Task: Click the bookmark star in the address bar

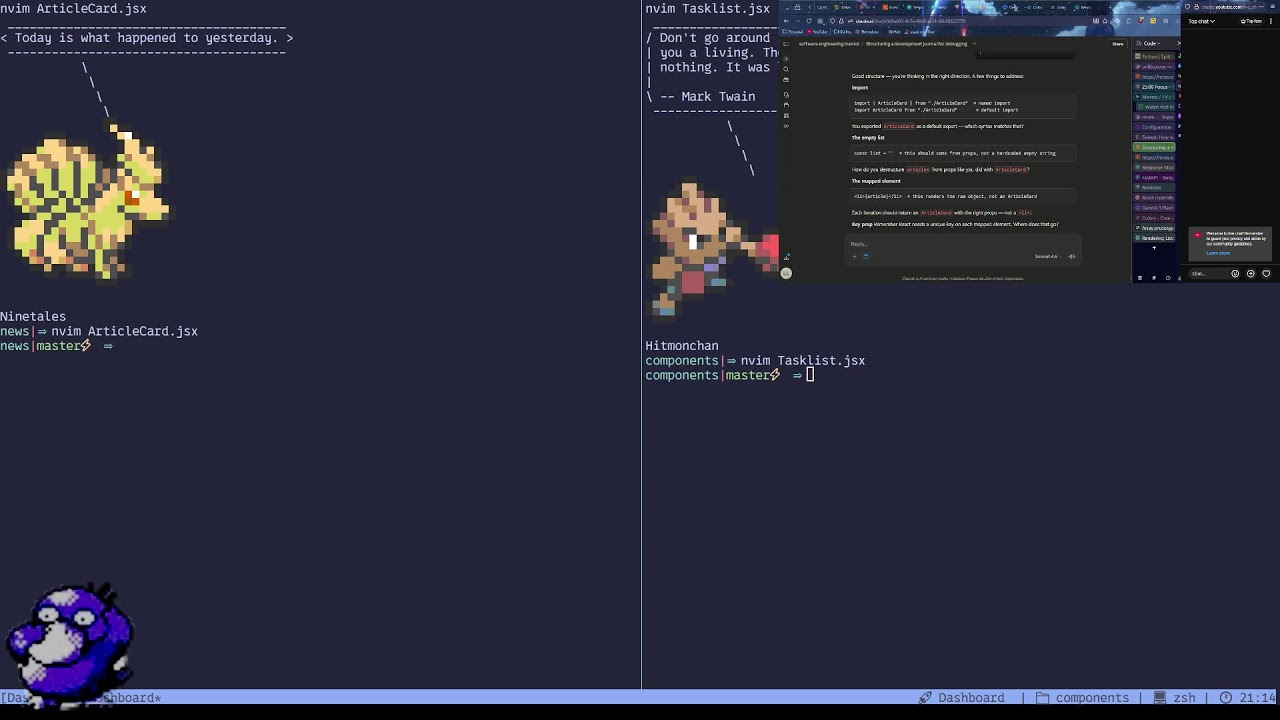Action: (1105, 21)
